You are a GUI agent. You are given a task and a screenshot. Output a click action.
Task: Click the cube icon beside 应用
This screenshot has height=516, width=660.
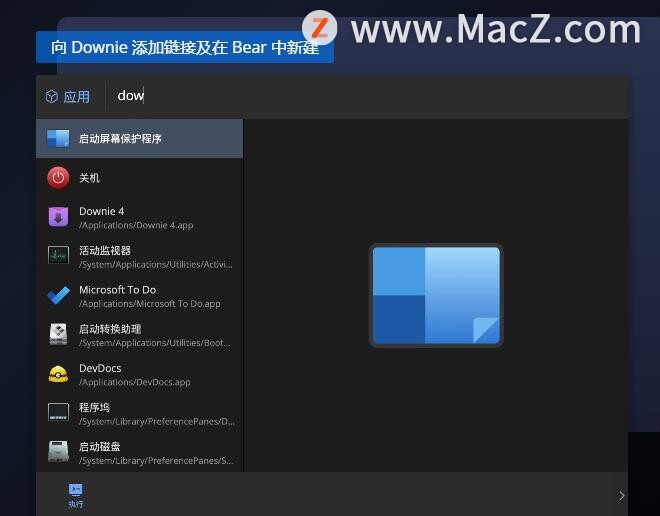tap(51, 96)
